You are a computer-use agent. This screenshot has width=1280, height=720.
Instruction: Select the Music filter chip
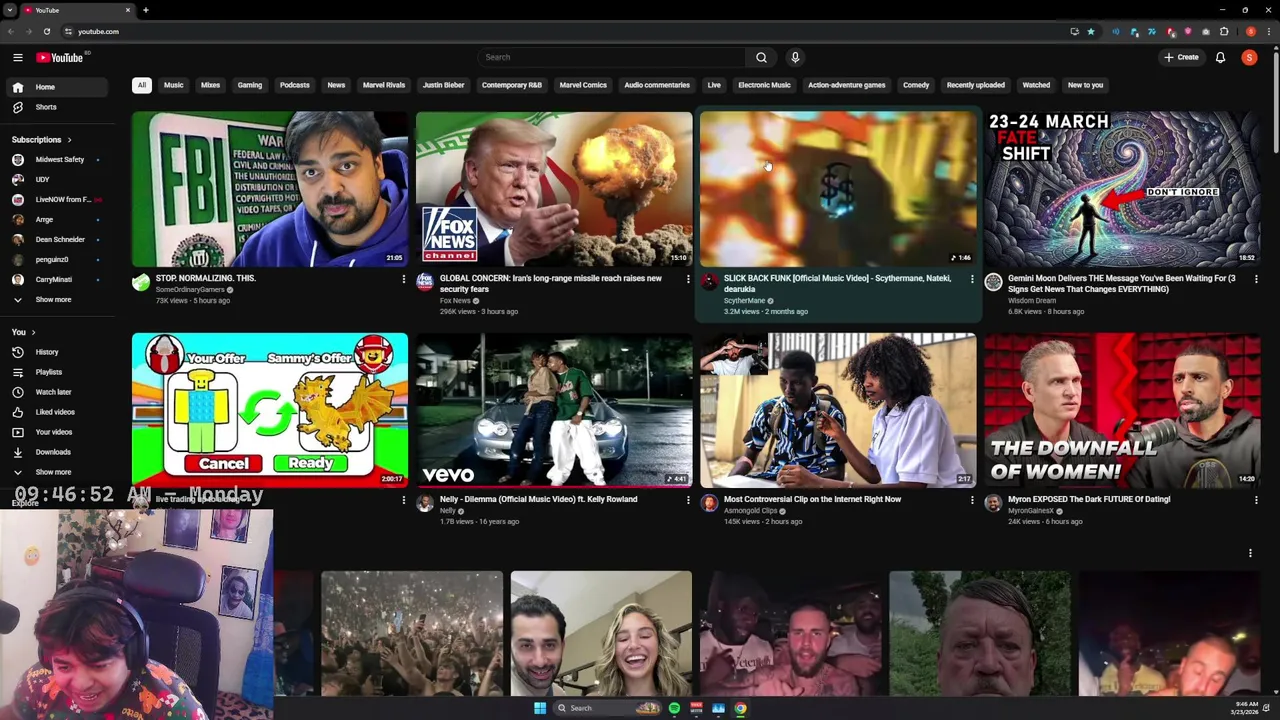point(174,85)
